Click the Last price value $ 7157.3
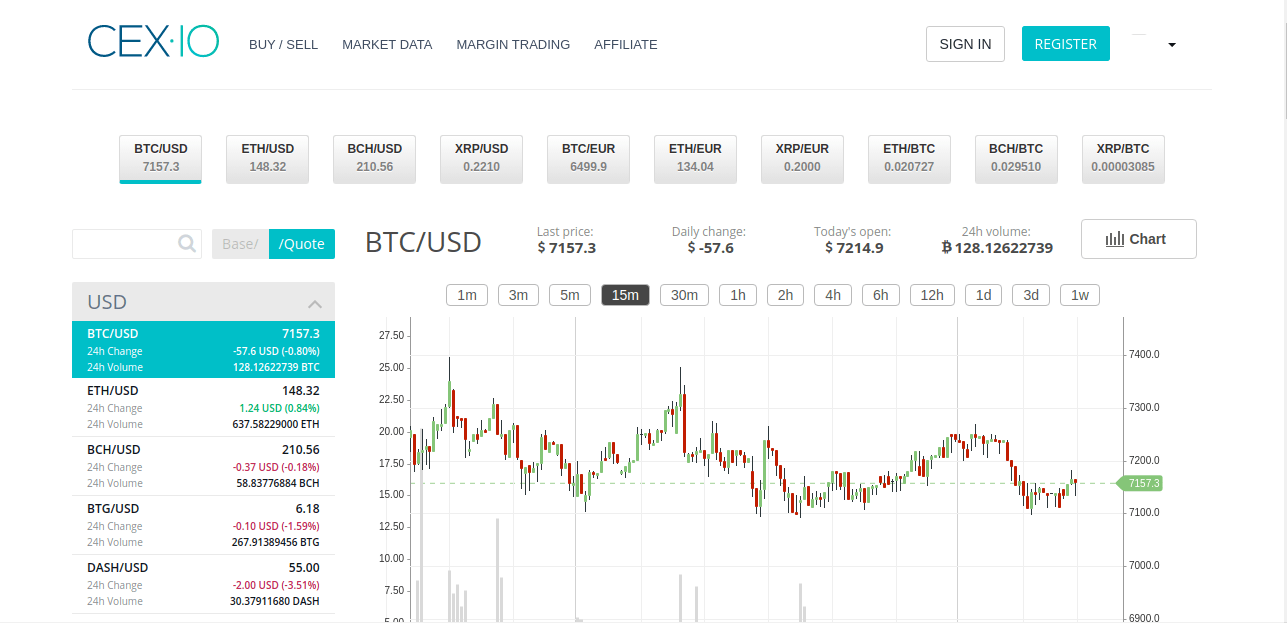Image resolution: width=1287 pixels, height=623 pixels. click(567, 247)
